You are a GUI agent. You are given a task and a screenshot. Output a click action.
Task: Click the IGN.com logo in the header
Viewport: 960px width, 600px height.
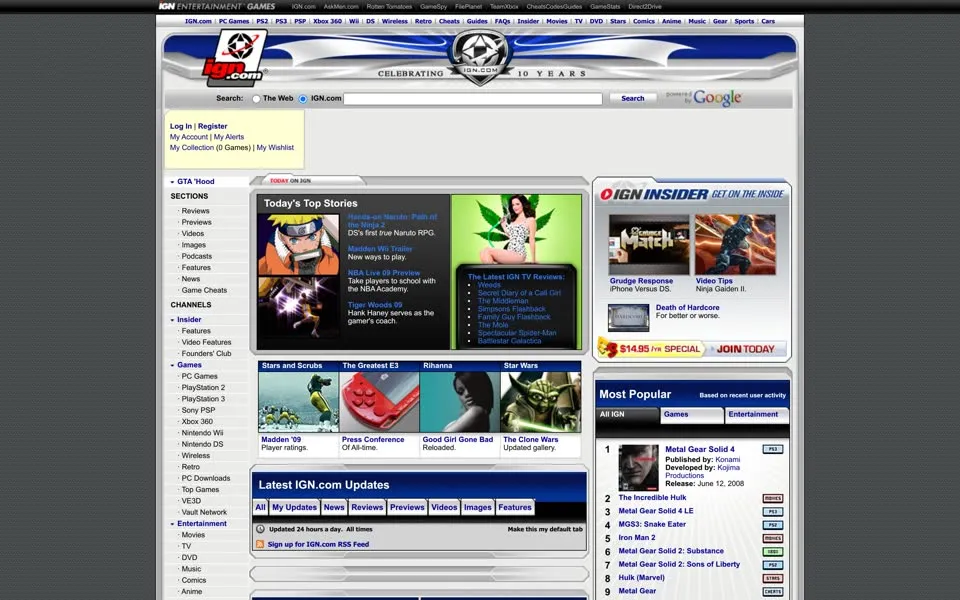click(x=234, y=58)
